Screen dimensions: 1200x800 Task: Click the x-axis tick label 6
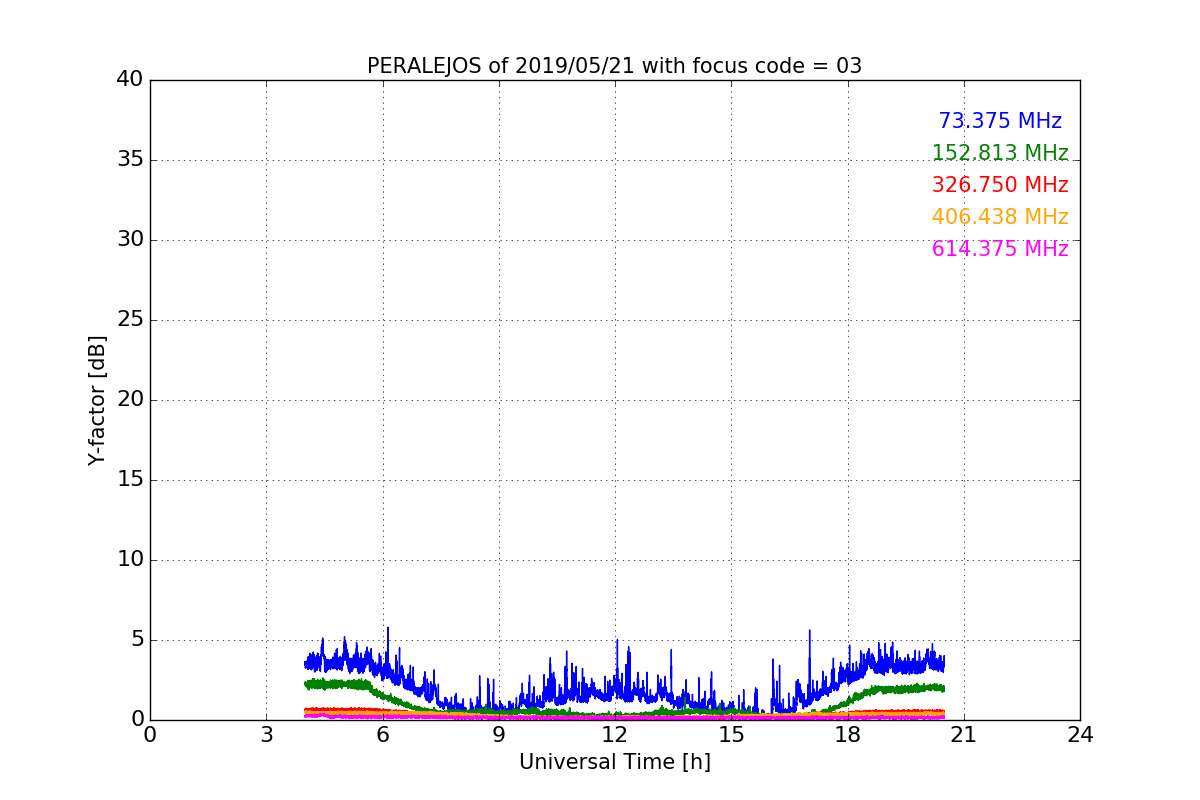tap(382, 735)
